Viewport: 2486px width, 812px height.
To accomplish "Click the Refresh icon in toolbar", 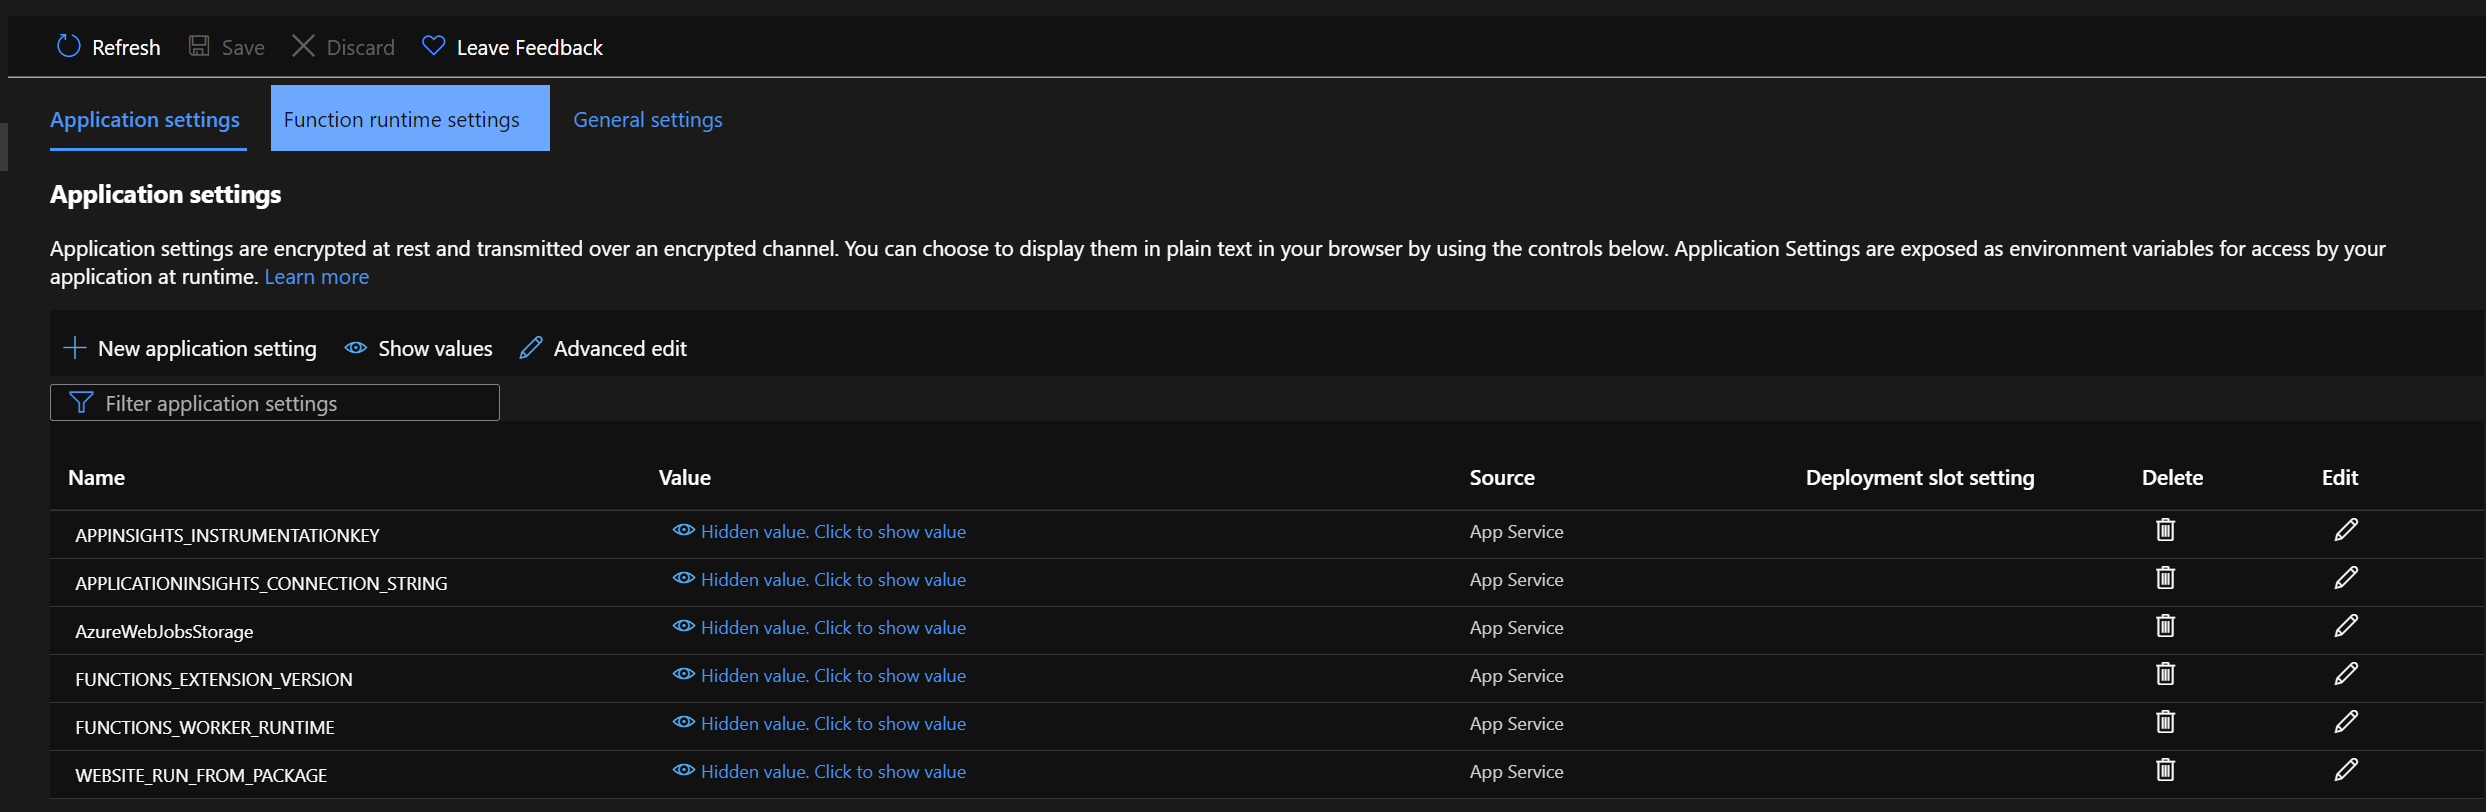I will coord(68,46).
